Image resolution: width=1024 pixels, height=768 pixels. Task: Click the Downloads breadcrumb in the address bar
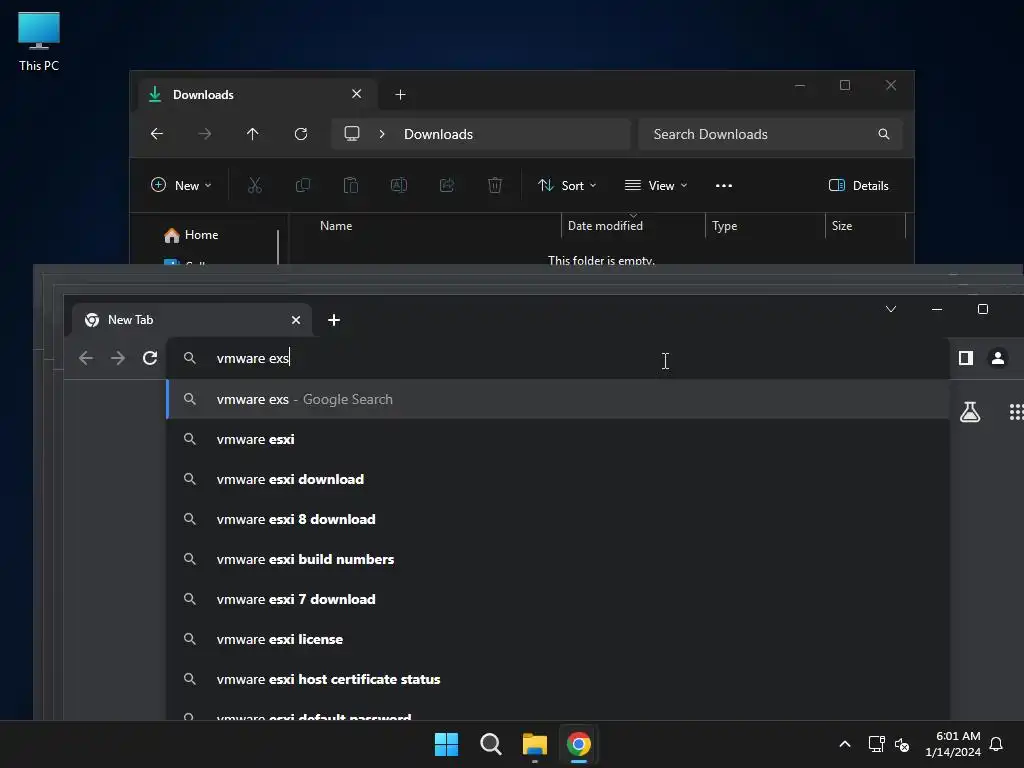coord(438,134)
